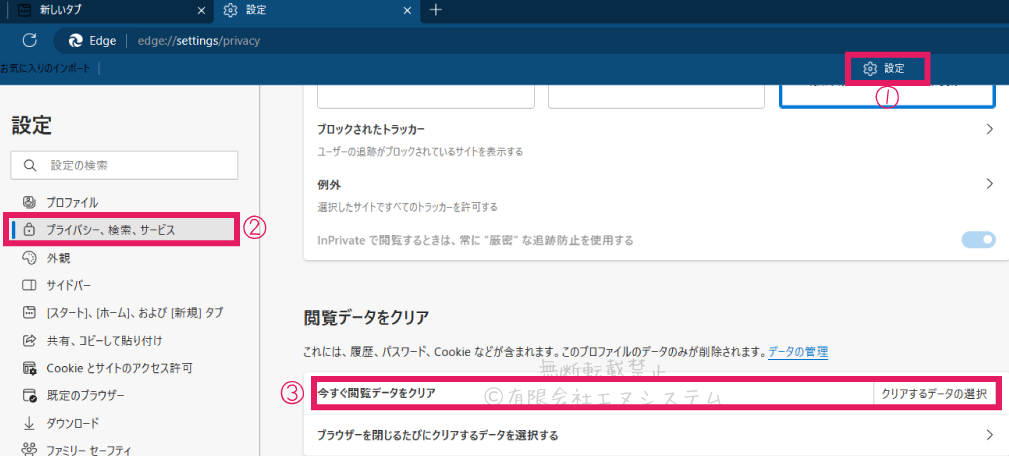Screen dimensions: 1009x456
Task: Click the 新しいタブ tab page icon
Action: coord(24,10)
